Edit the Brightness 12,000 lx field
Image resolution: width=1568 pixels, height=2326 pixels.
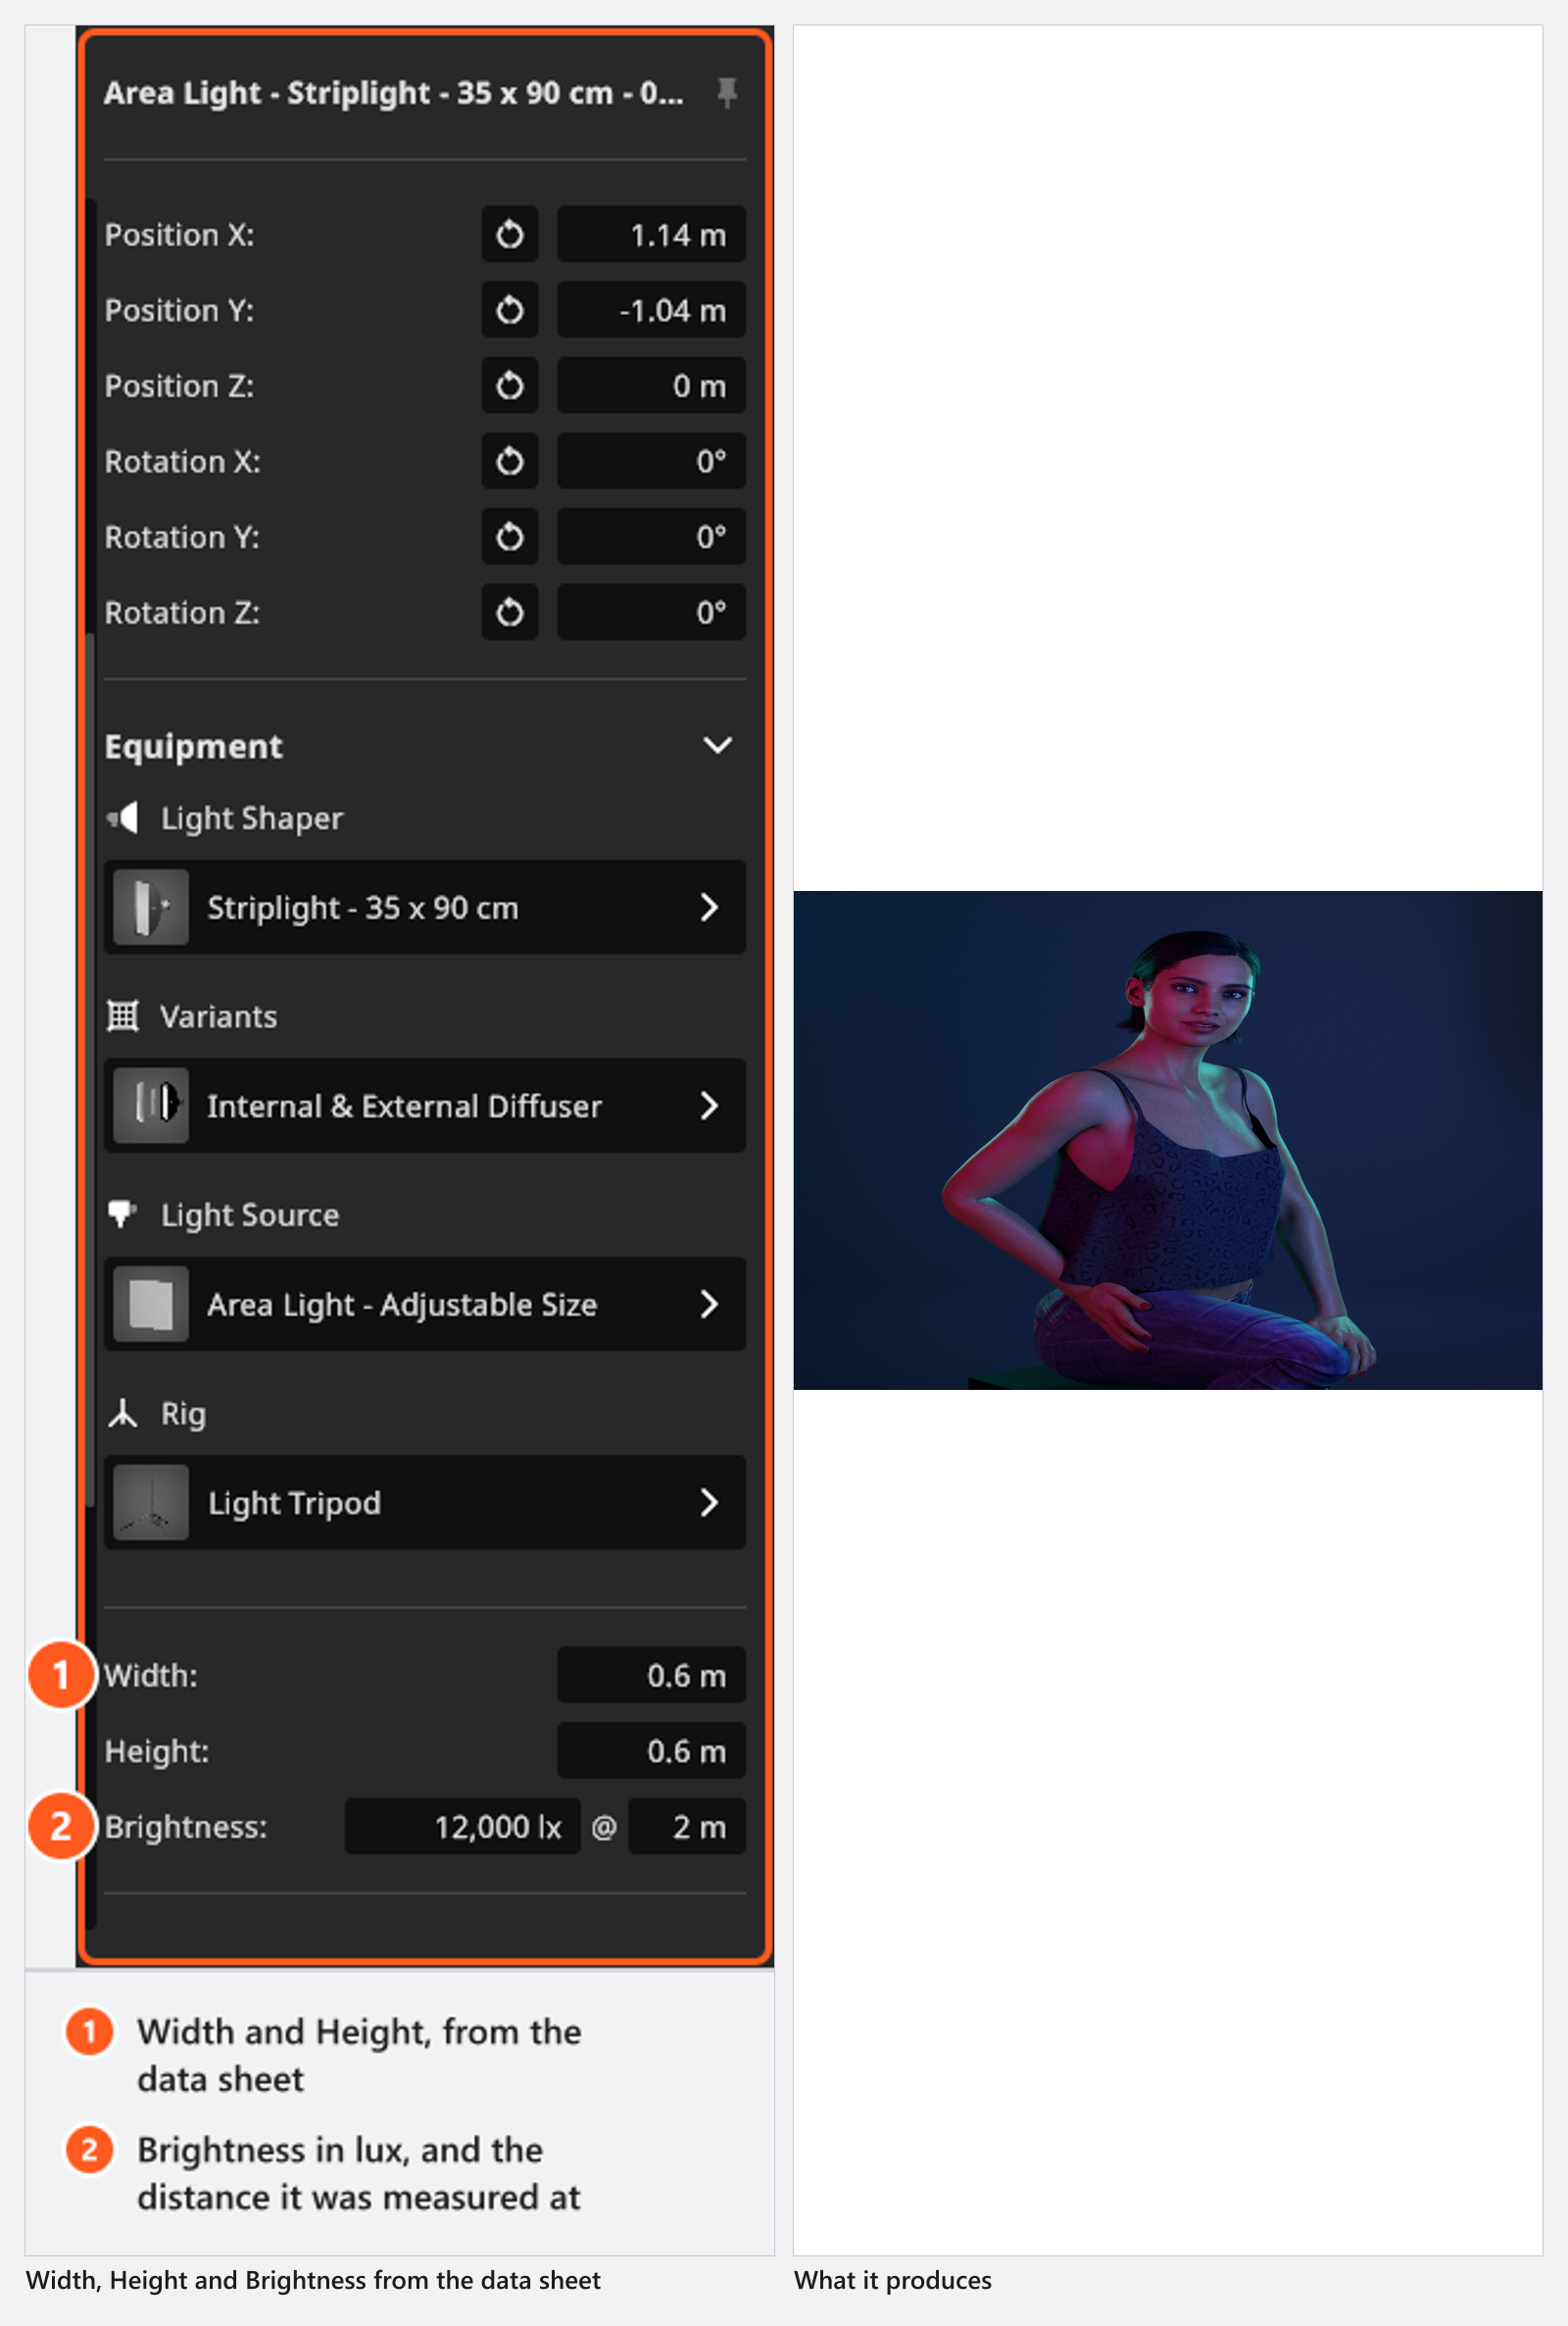[x=463, y=1827]
